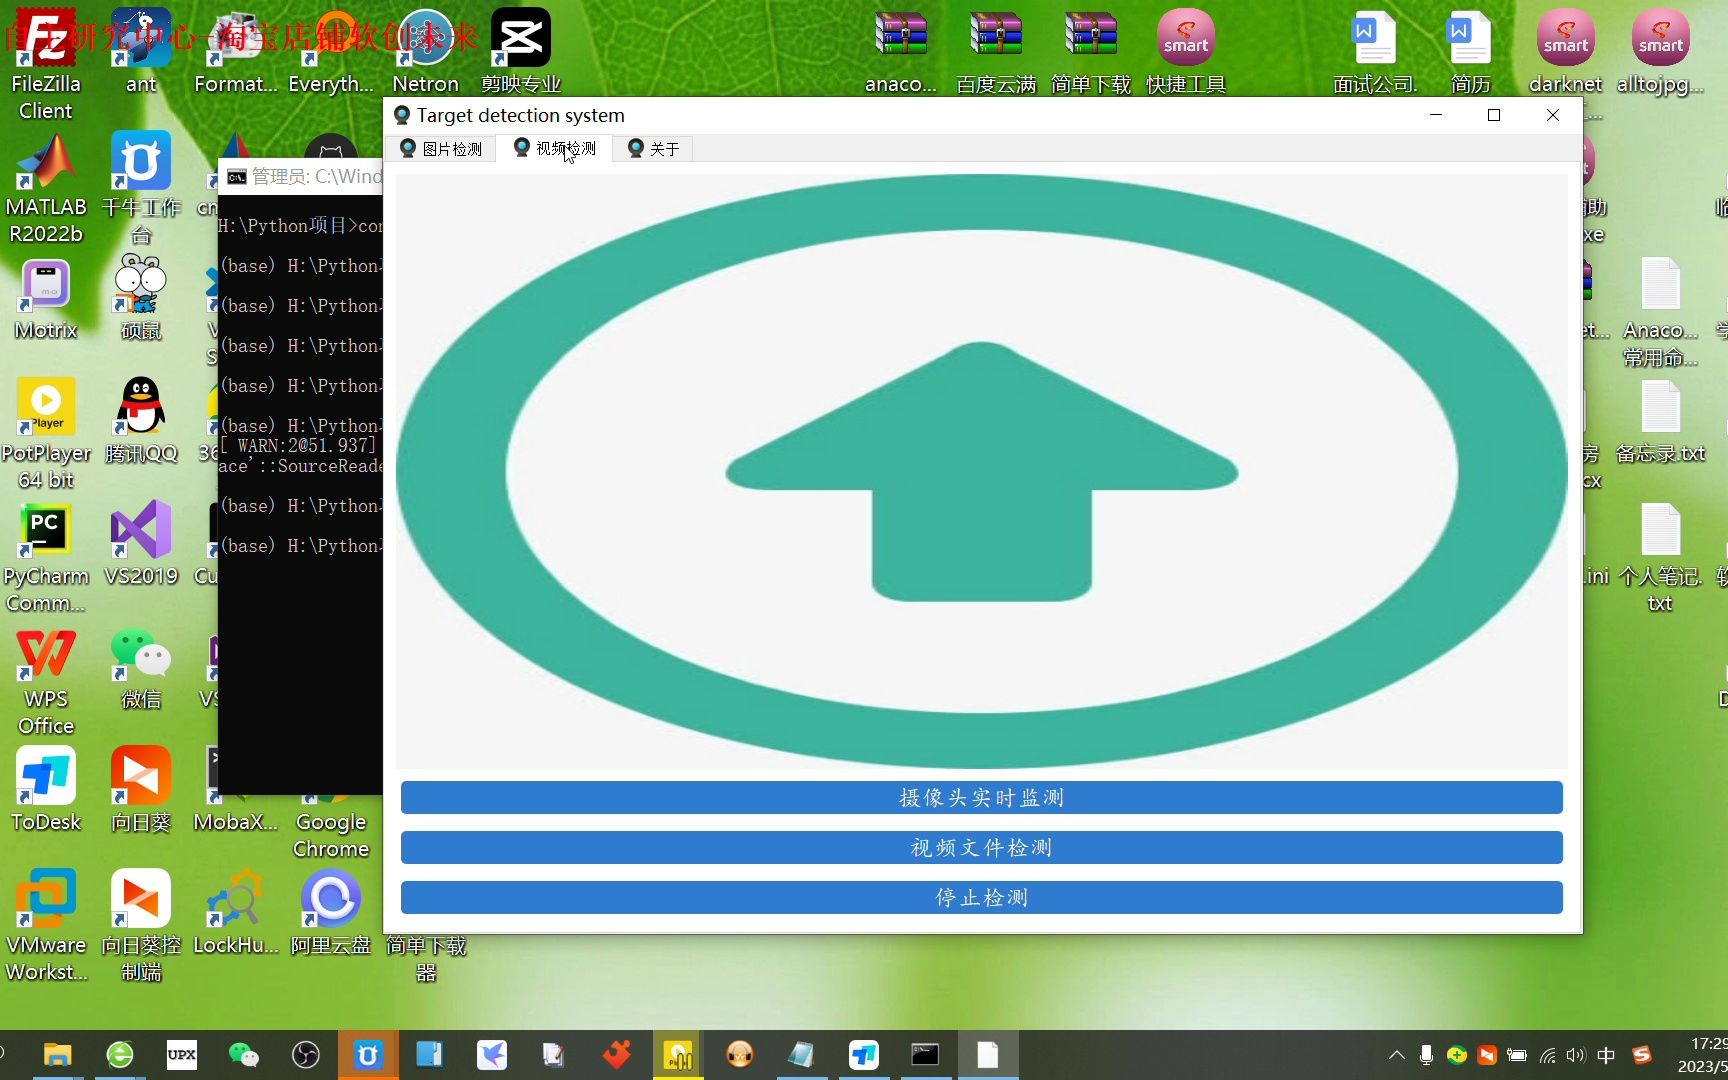Launch PyCharm Community from desktop
This screenshot has width=1728, height=1080.
(46, 558)
